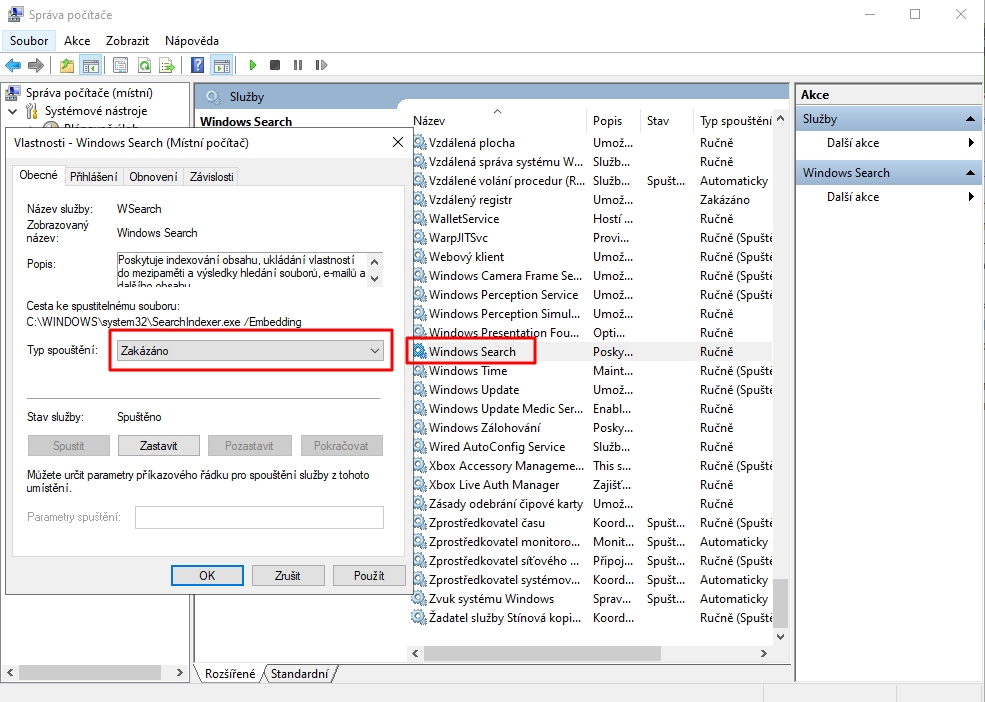The height and width of the screenshot is (702, 985).
Task: Click the Zastavit button
Action: pyautogui.click(x=158, y=446)
